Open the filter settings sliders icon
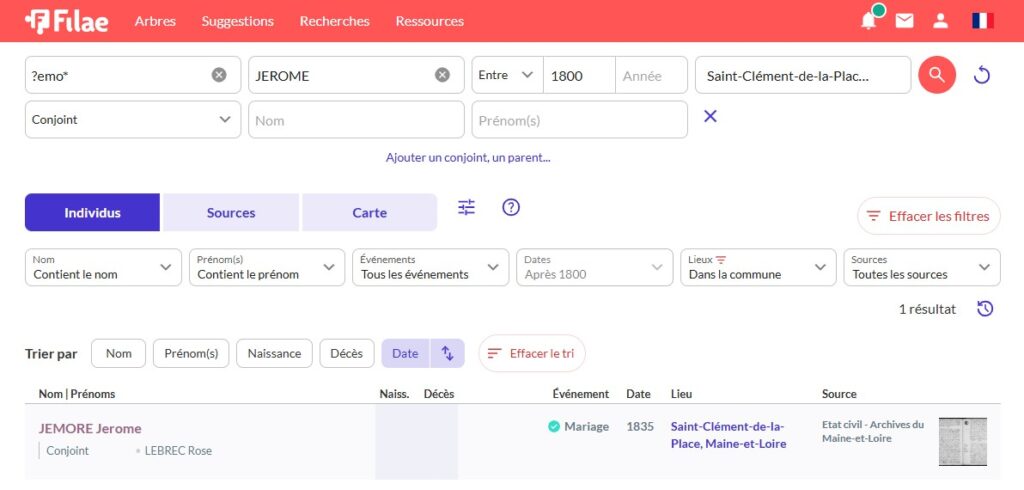This screenshot has height=490, width=1024. [x=467, y=208]
